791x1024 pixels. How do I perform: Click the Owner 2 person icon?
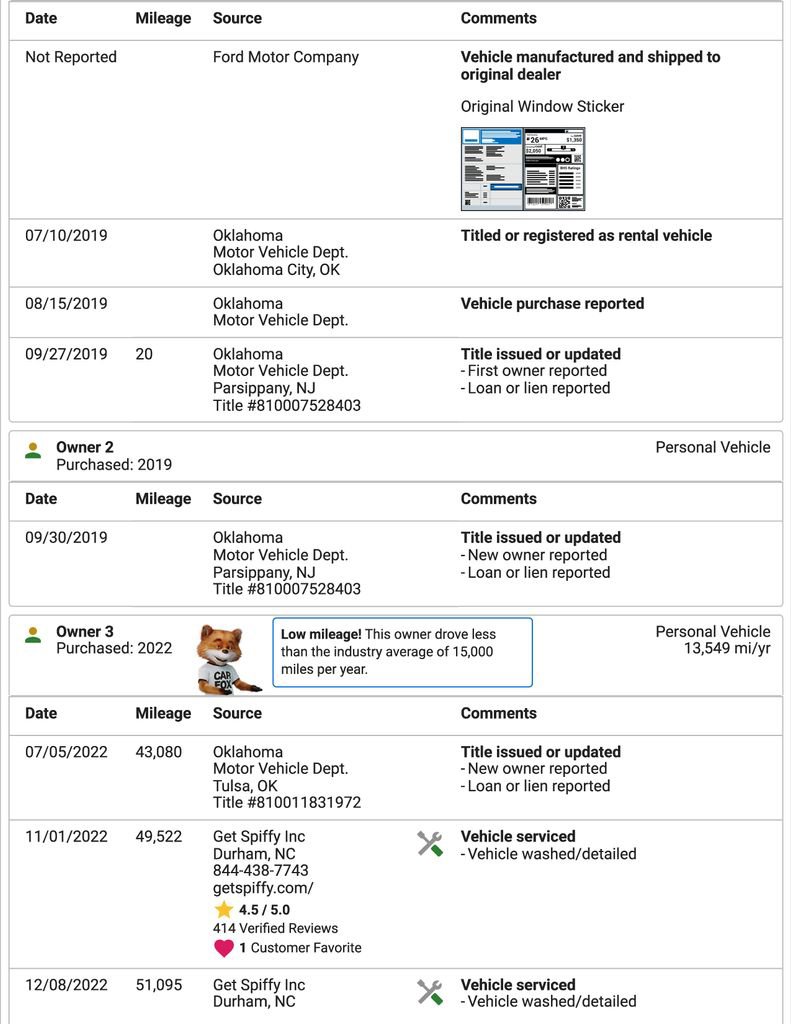click(x=33, y=451)
